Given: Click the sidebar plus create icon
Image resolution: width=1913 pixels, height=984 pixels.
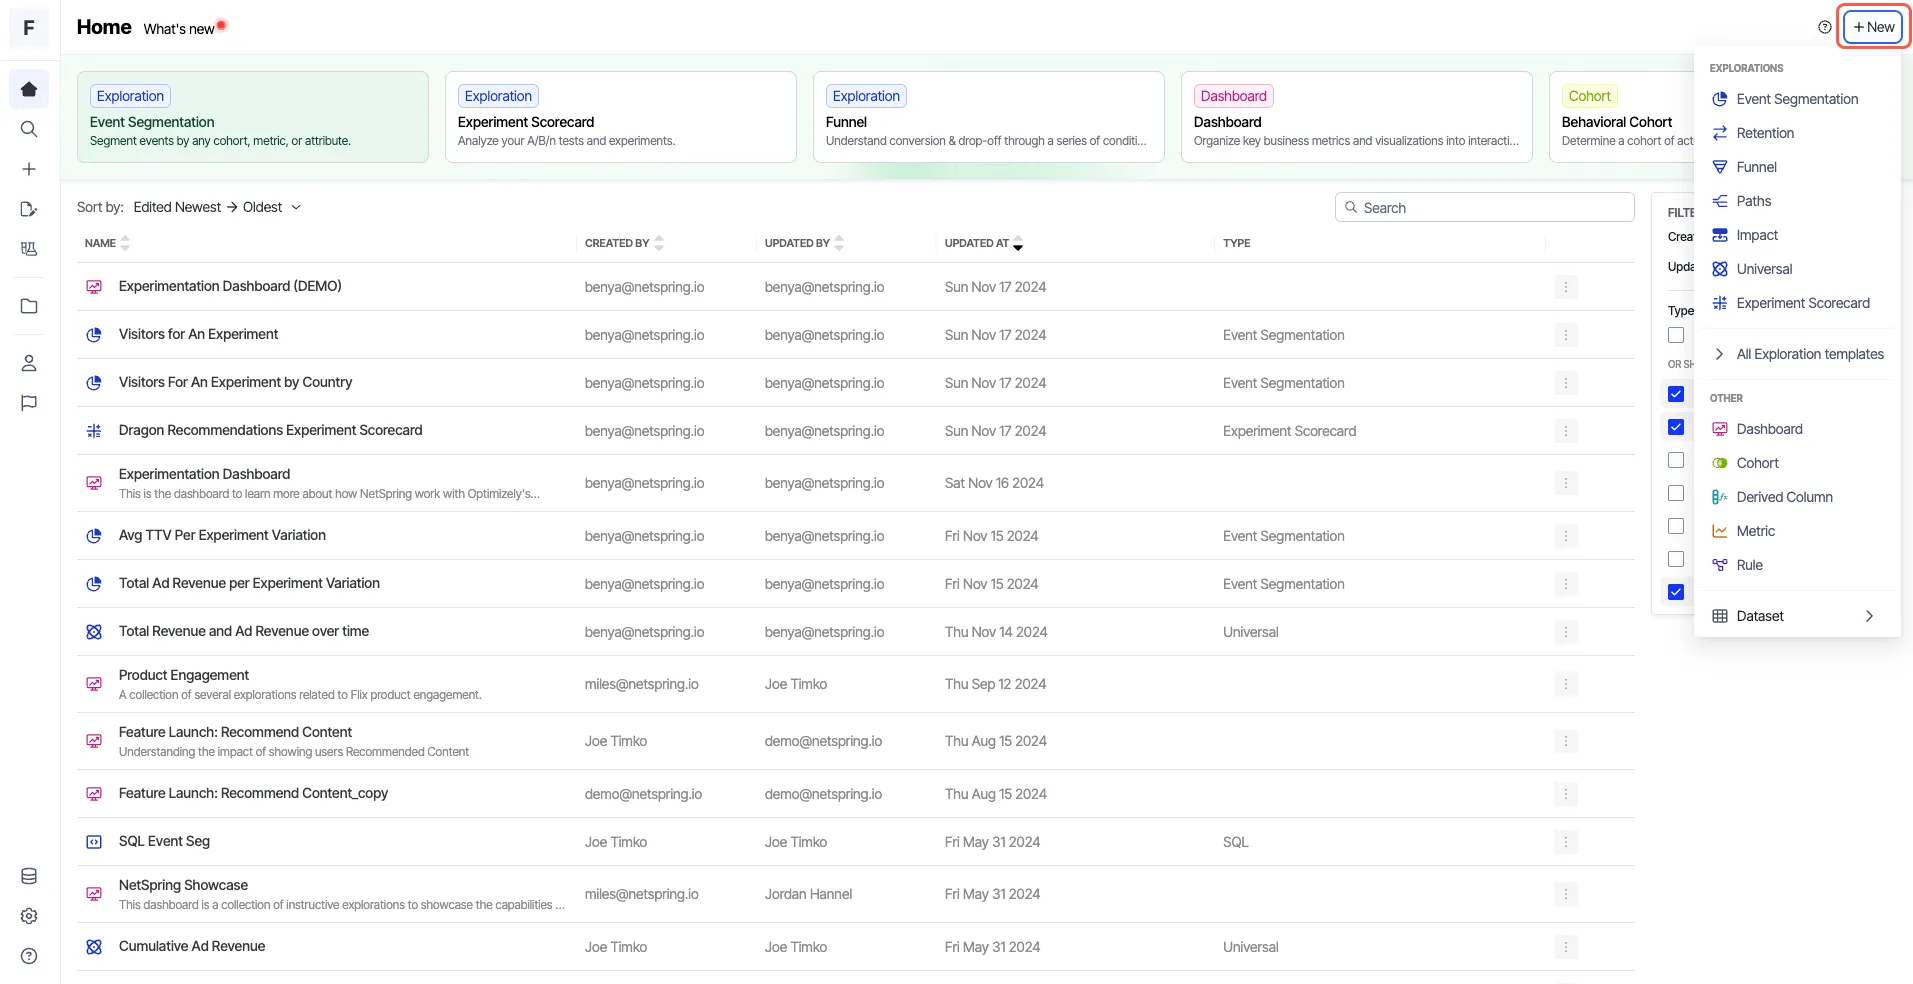Looking at the screenshot, I should [29, 169].
